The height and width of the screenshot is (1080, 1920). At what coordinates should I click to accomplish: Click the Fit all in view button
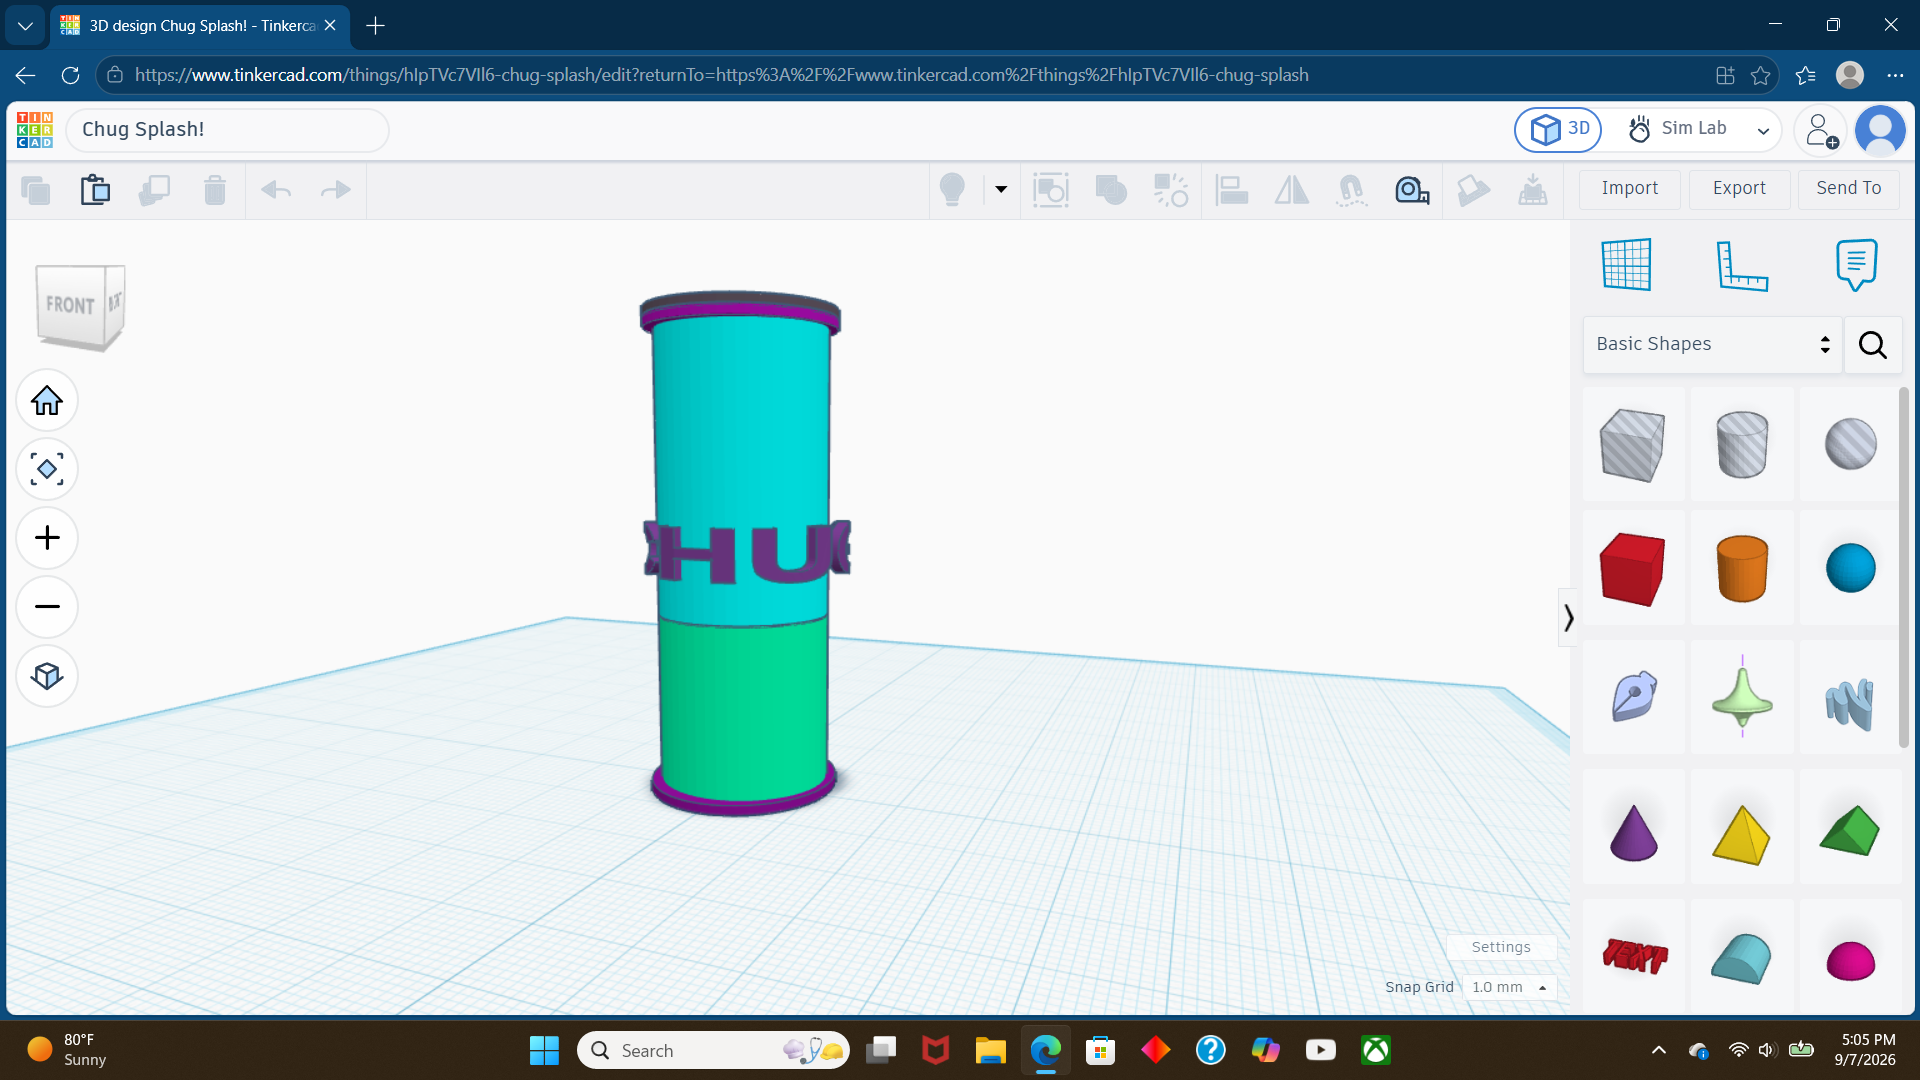[47, 469]
